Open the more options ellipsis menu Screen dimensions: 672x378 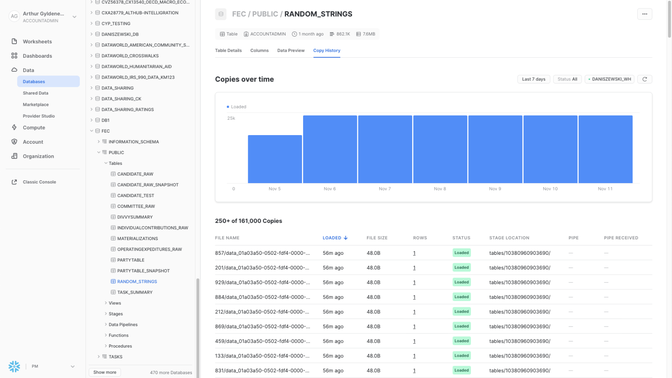pos(645,14)
